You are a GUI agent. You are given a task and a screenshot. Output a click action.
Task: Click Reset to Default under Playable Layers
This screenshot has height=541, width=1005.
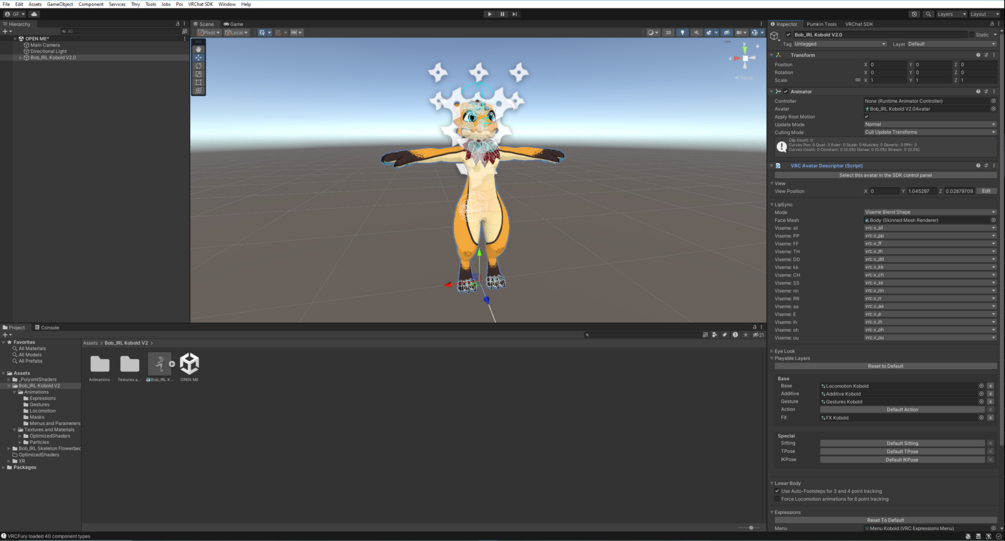click(x=886, y=366)
